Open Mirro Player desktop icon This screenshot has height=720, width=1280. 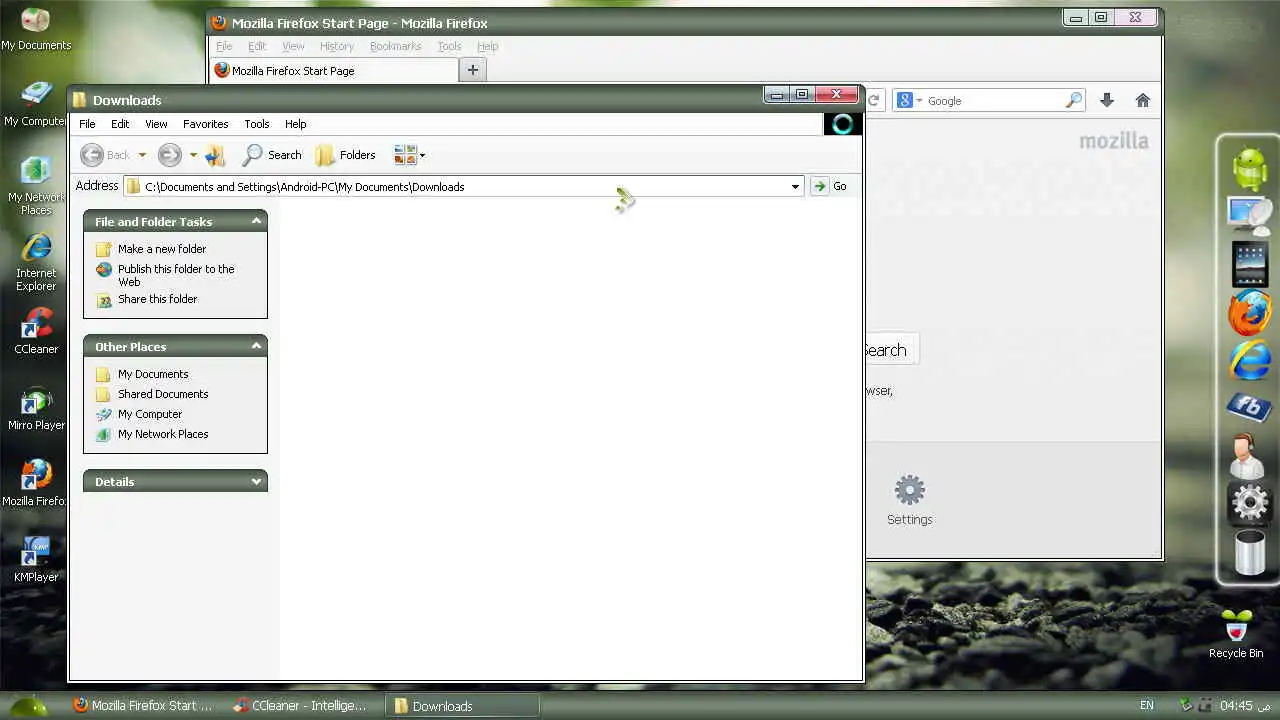[x=36, y=408]
